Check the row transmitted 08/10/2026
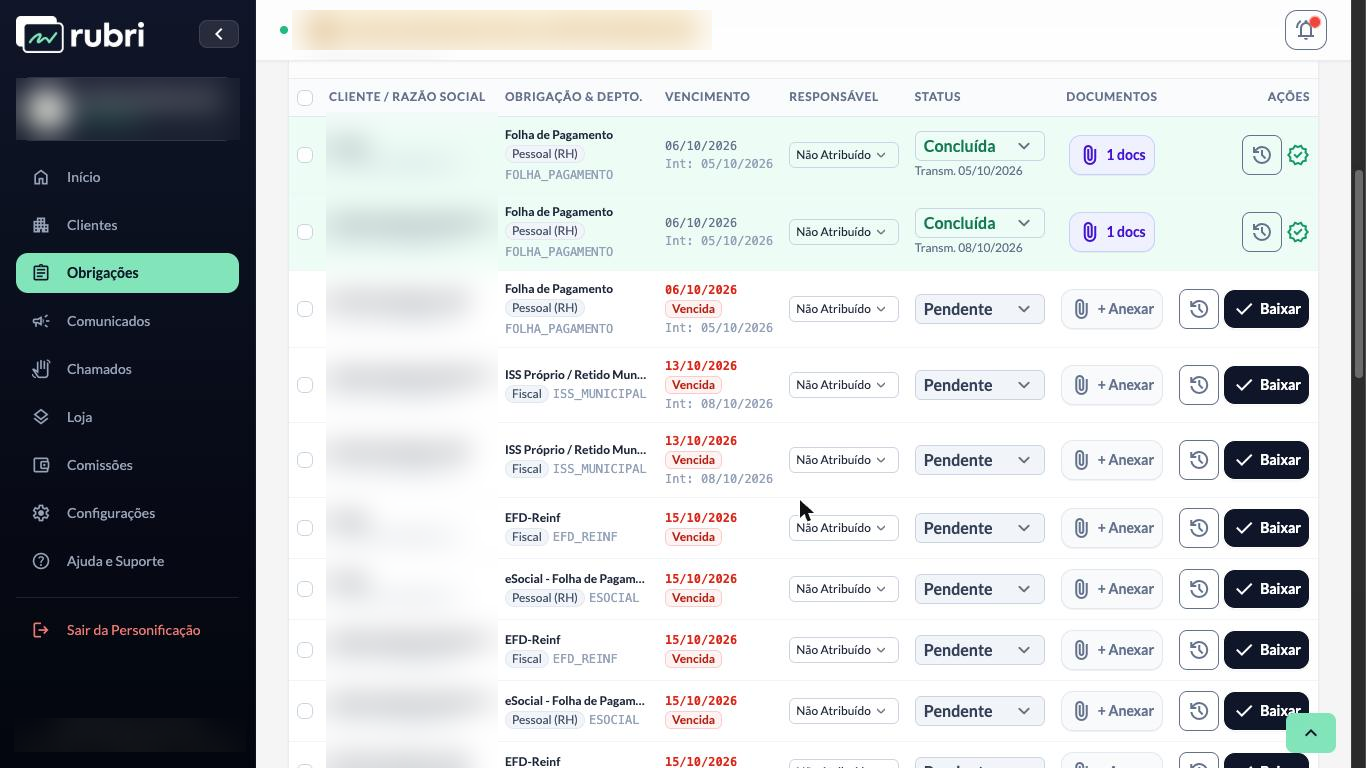 pos(305,232)
